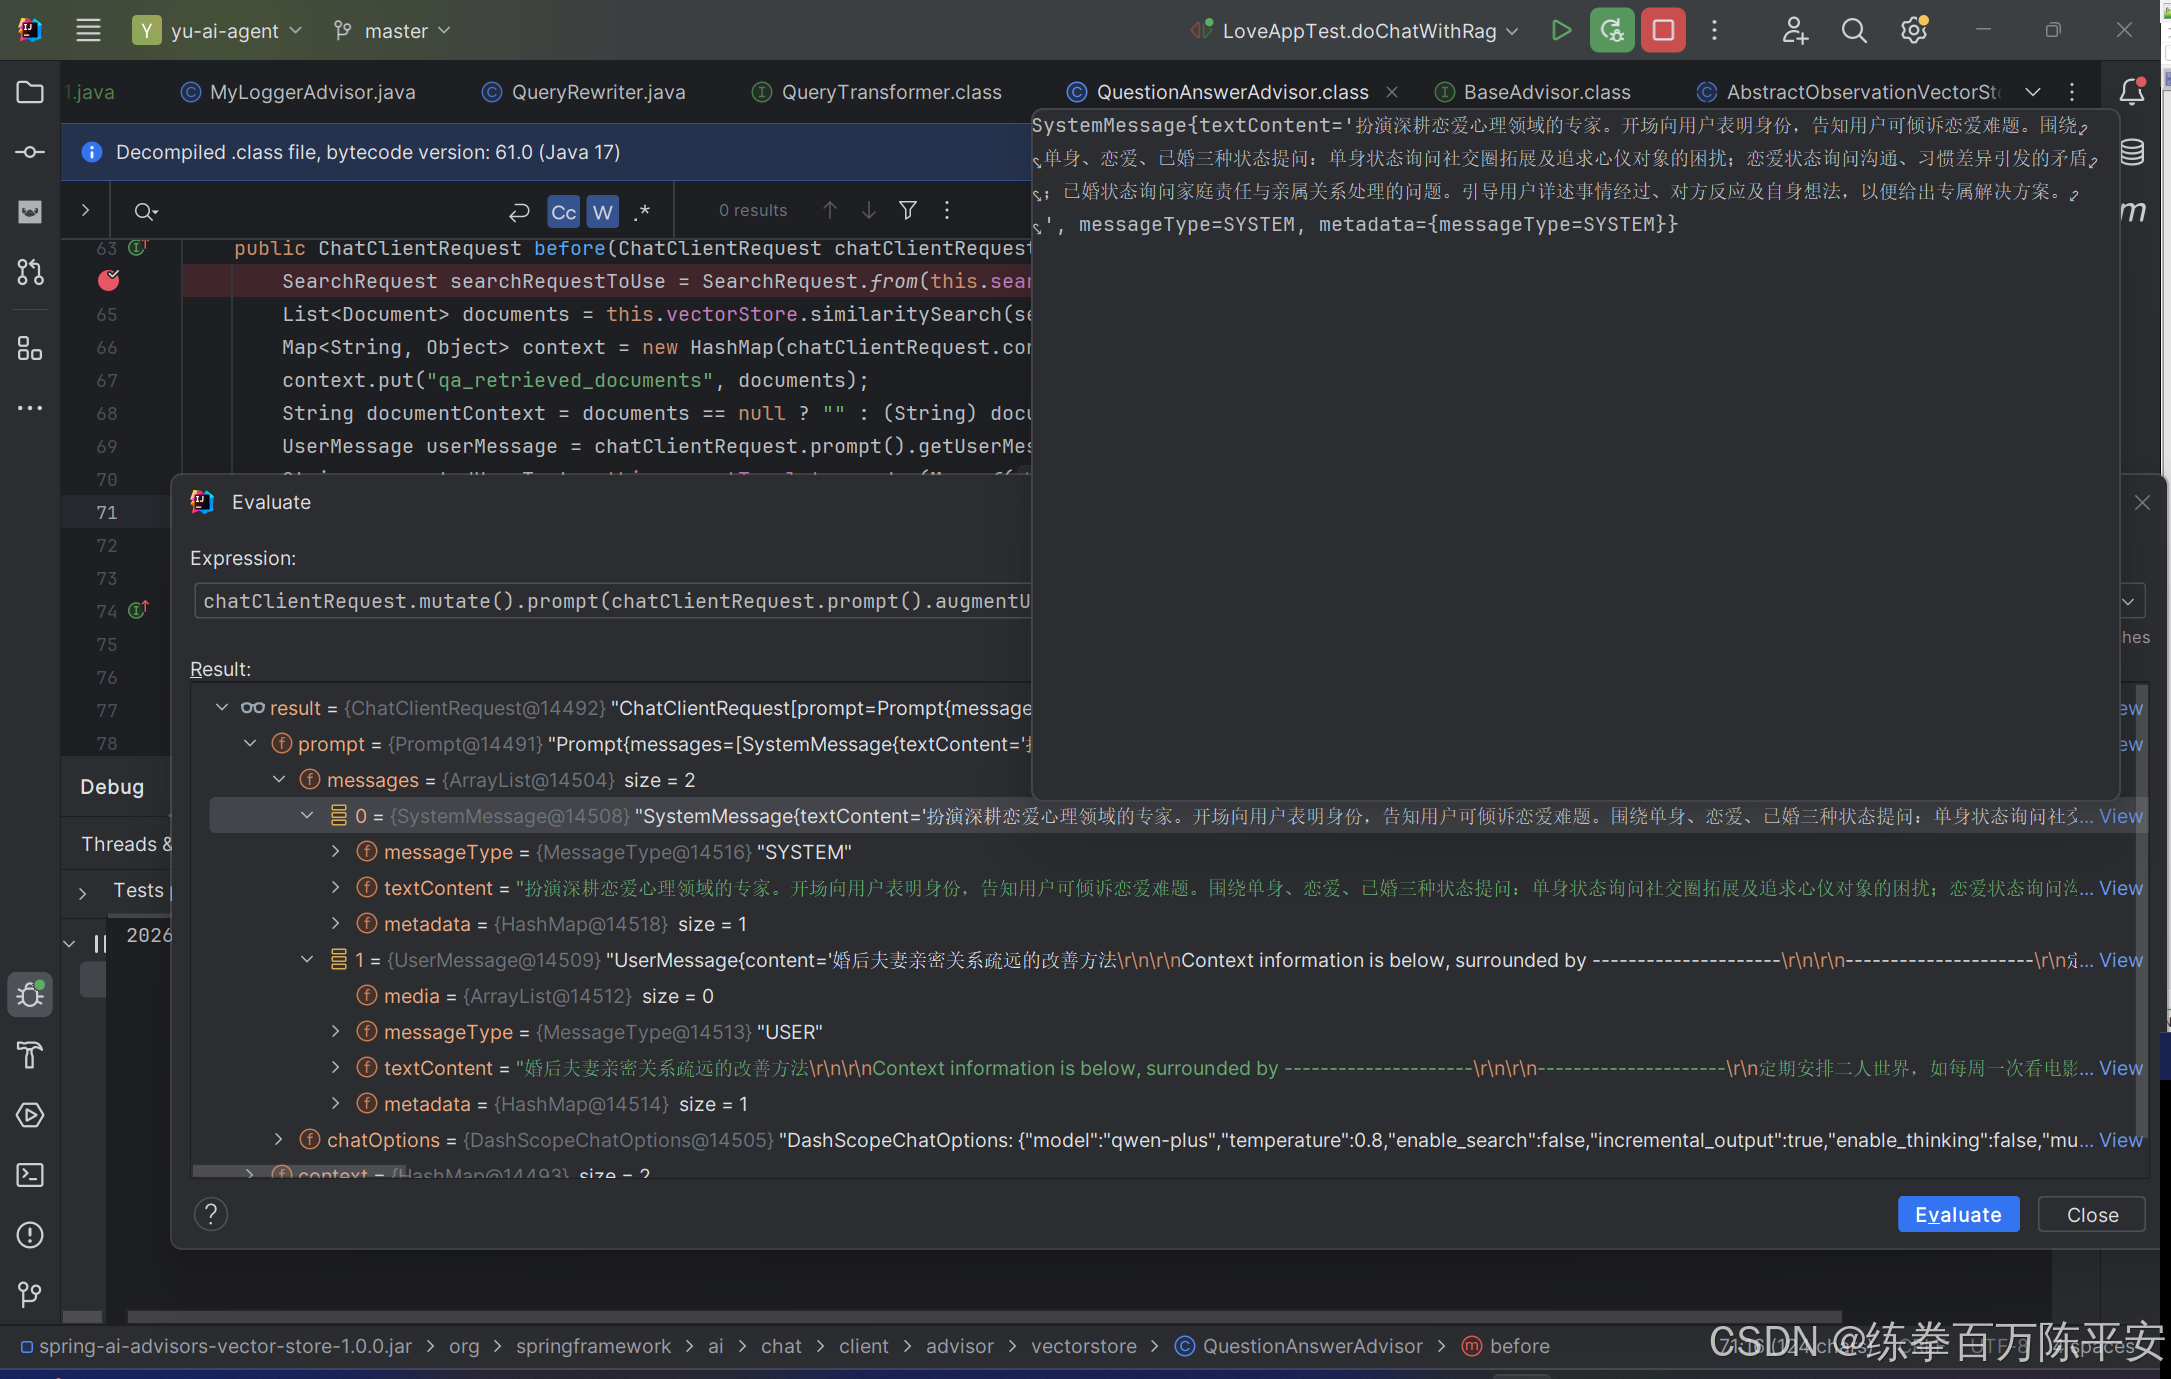Toggle the Words W search option
This screenshot has width=2171, height=1379.
(602, 211)
